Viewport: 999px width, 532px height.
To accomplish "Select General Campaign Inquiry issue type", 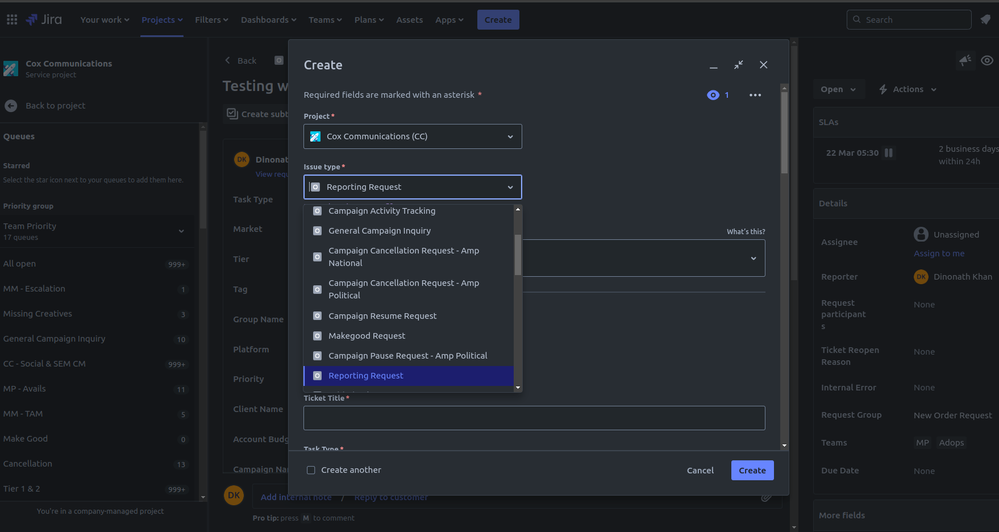I will tap(409, 231).
